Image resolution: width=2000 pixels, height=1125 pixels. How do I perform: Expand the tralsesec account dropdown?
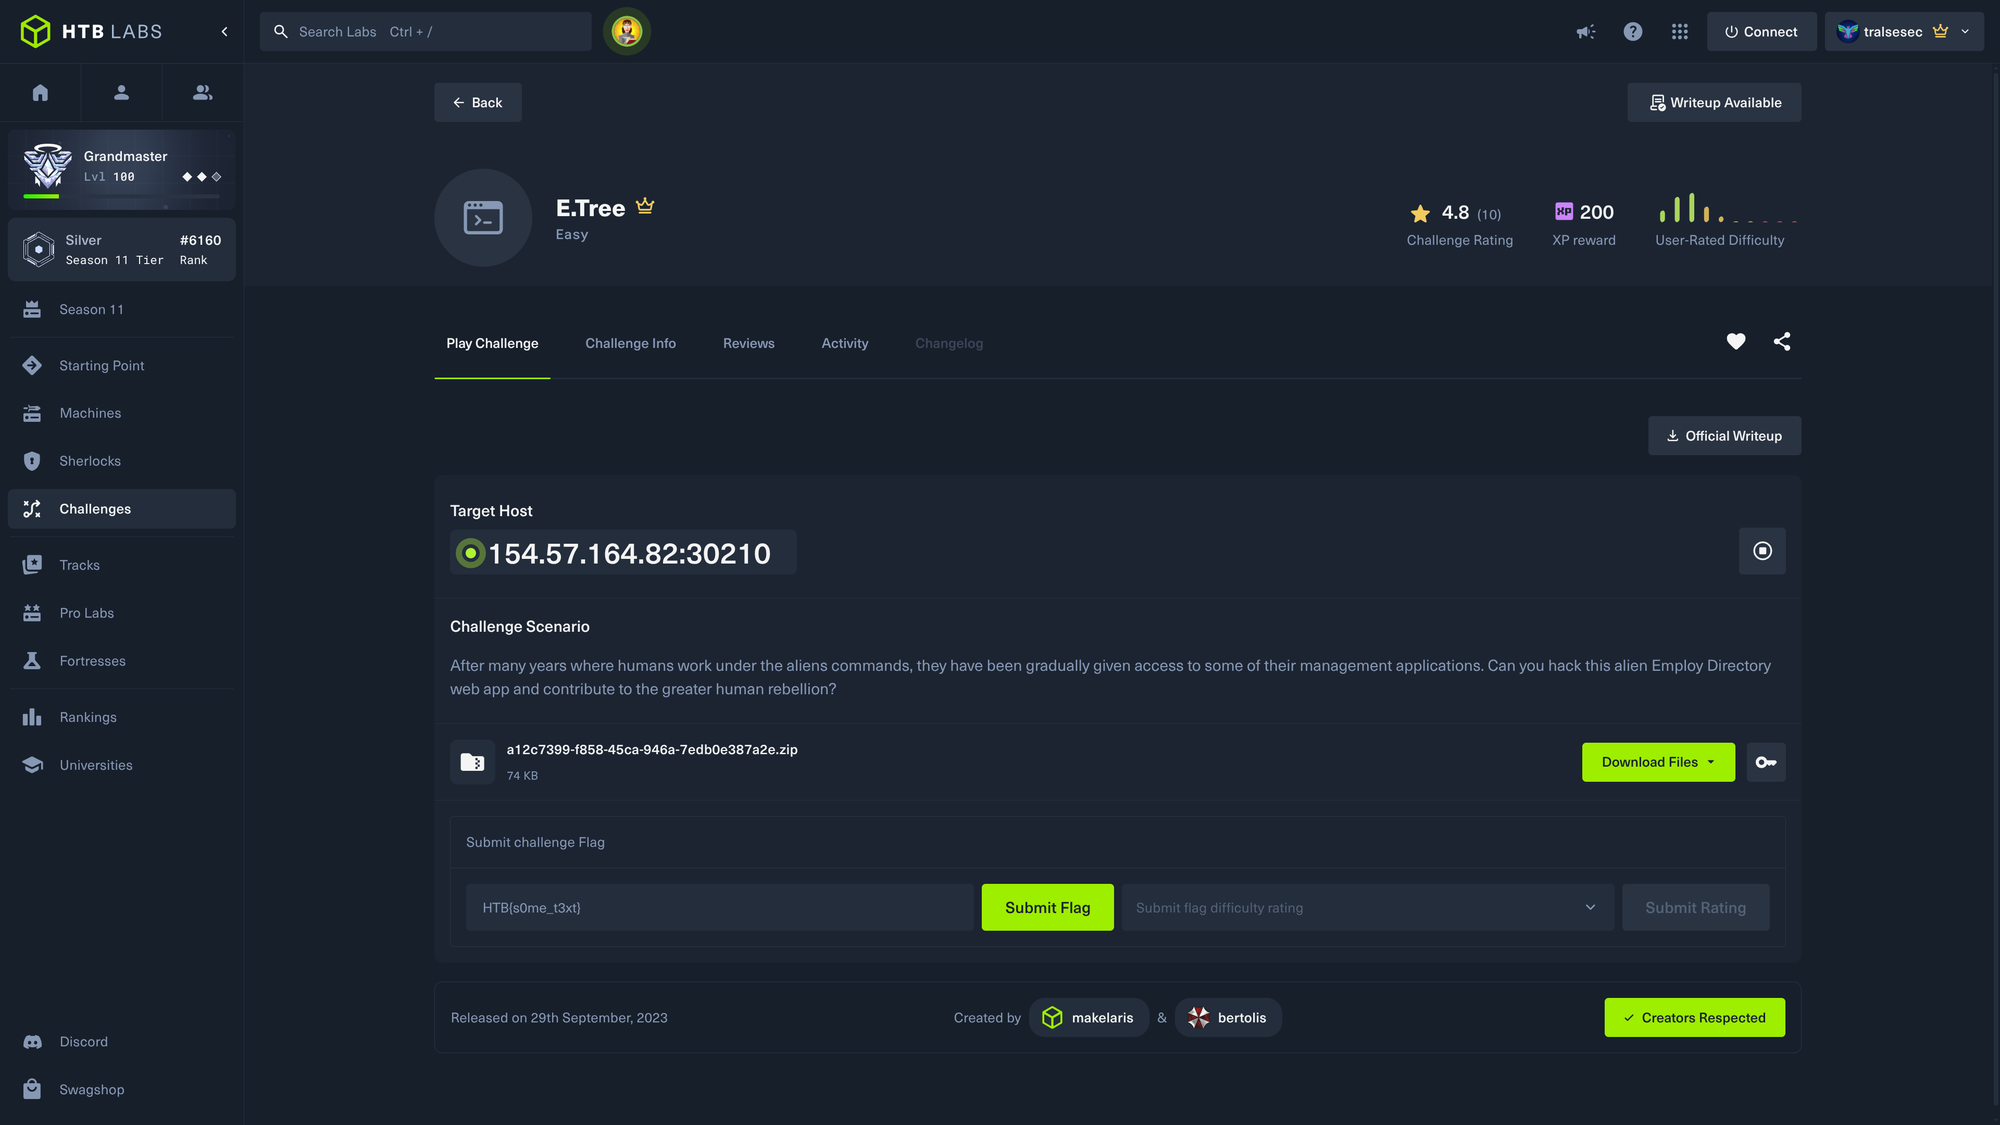pos(1904,32)
